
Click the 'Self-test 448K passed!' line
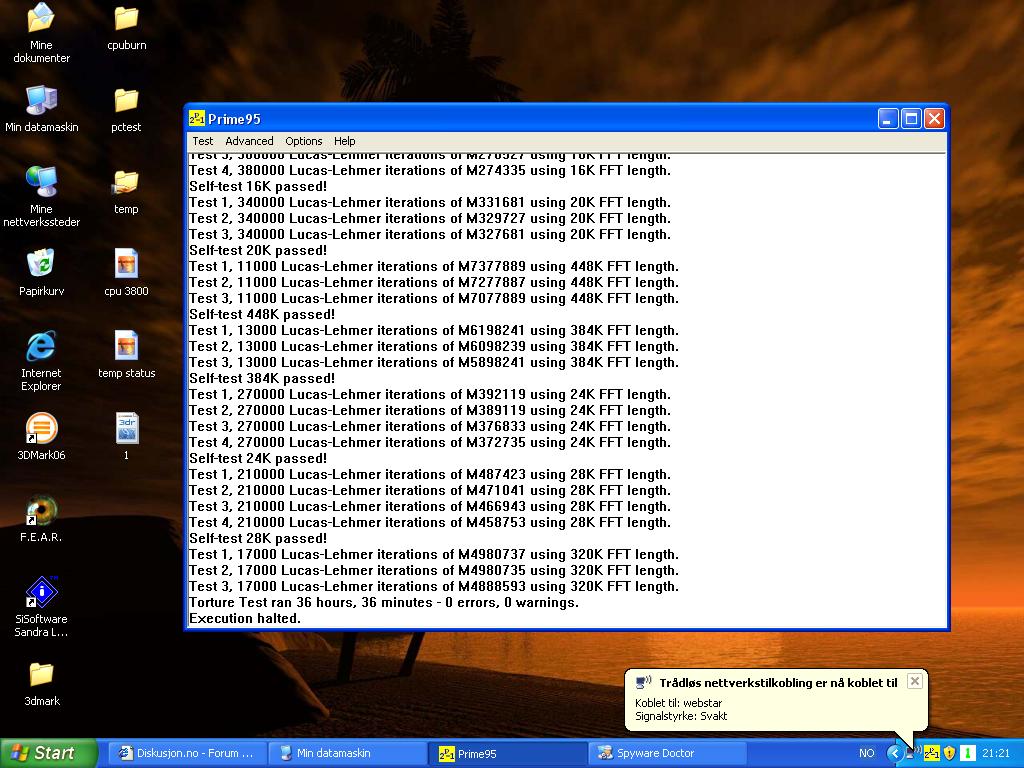coord(262,314)
